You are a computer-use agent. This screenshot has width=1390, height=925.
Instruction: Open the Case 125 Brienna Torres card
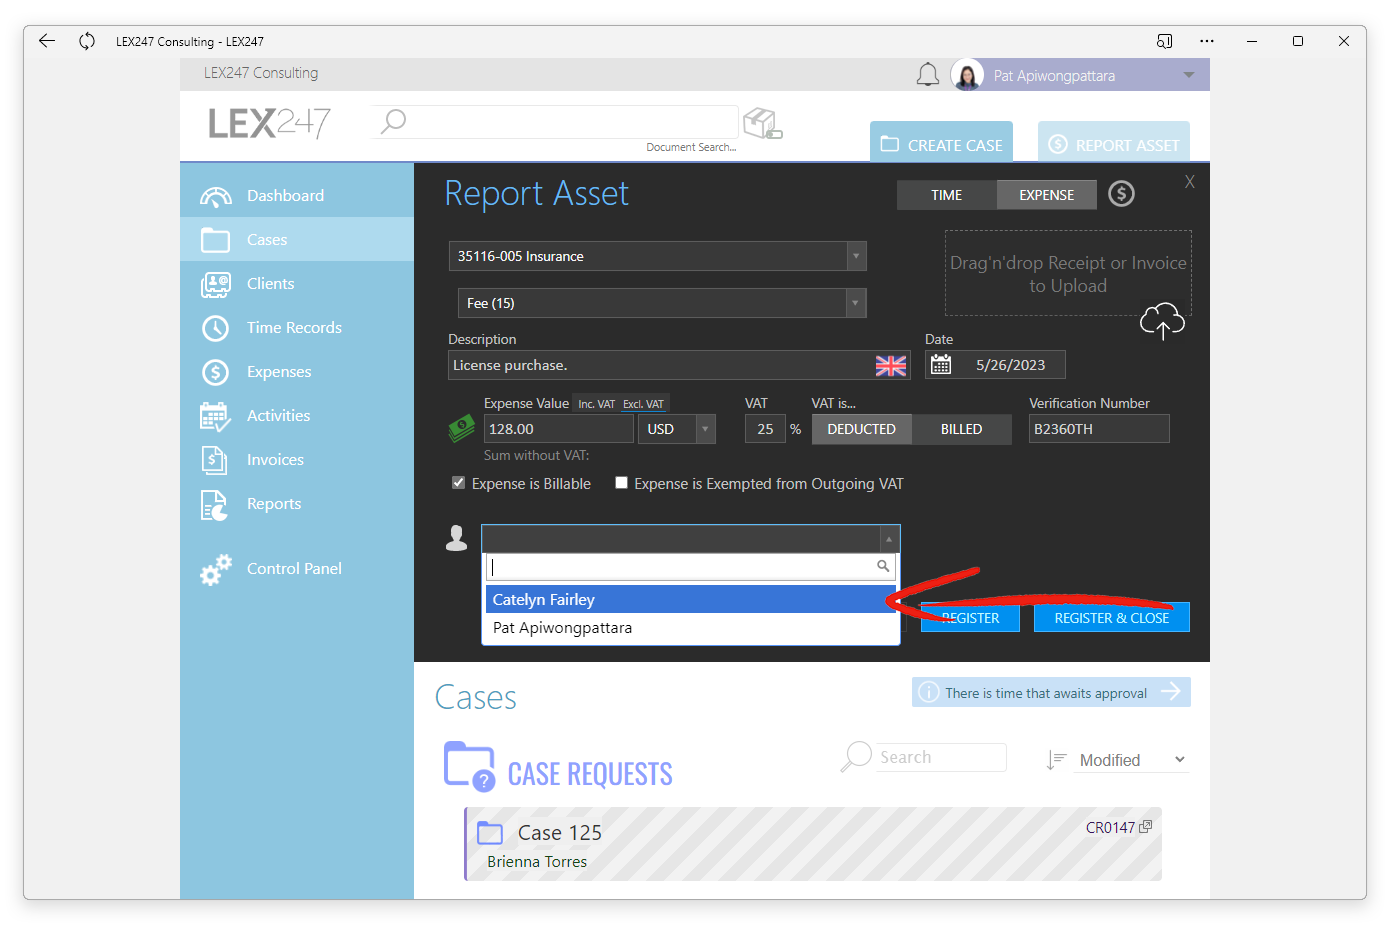pyautogui.click(x=813, y=844)
